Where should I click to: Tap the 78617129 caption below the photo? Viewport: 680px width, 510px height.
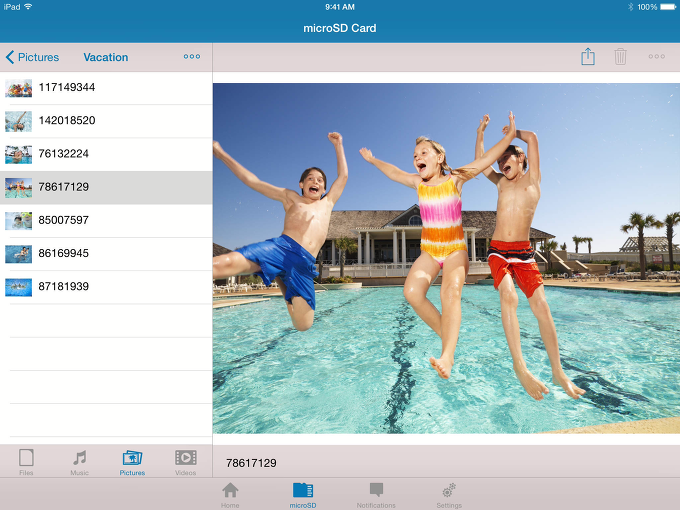tap(251, 463)
